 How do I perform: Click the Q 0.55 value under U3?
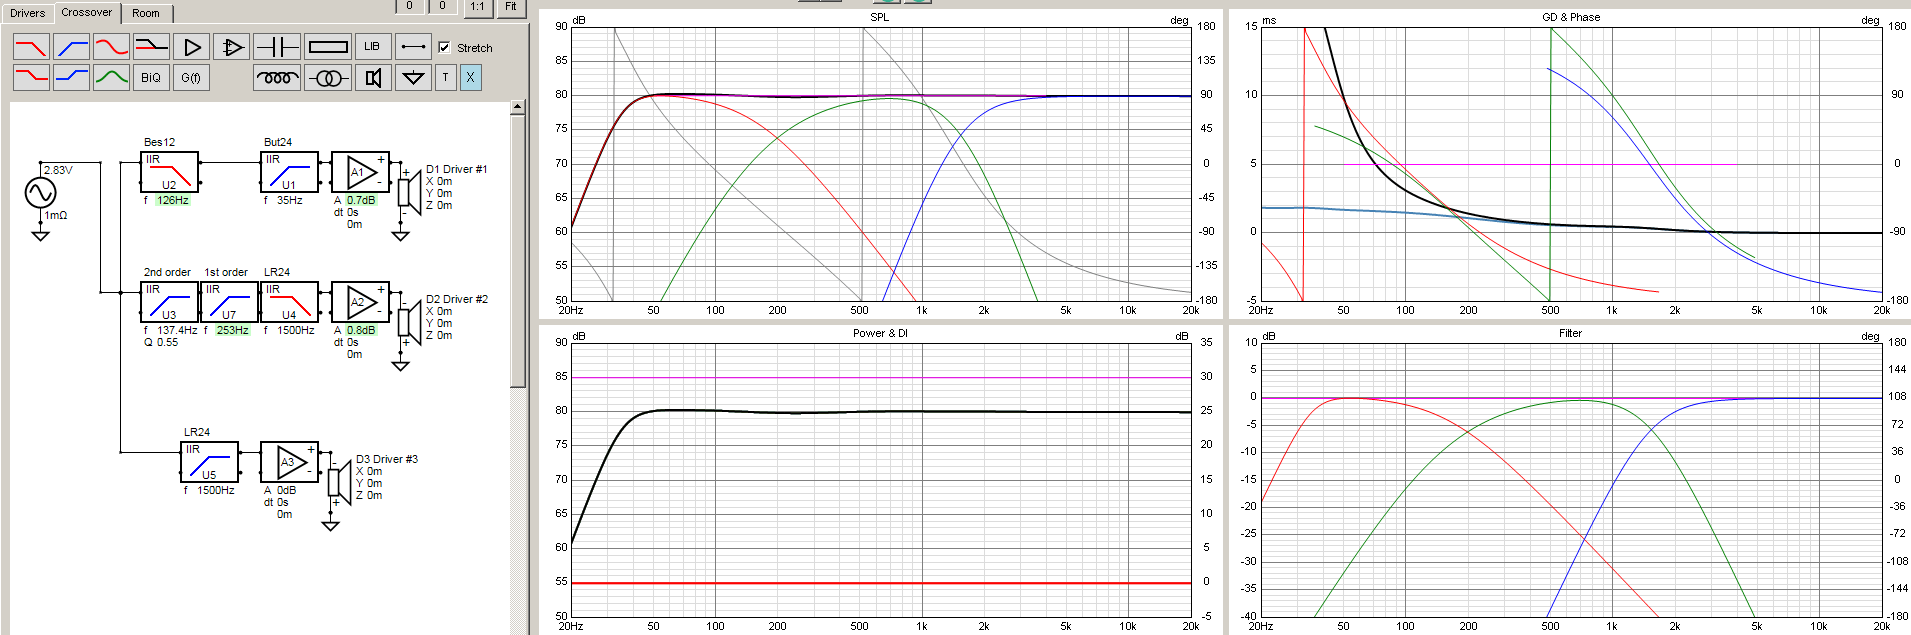click(161, 342)
